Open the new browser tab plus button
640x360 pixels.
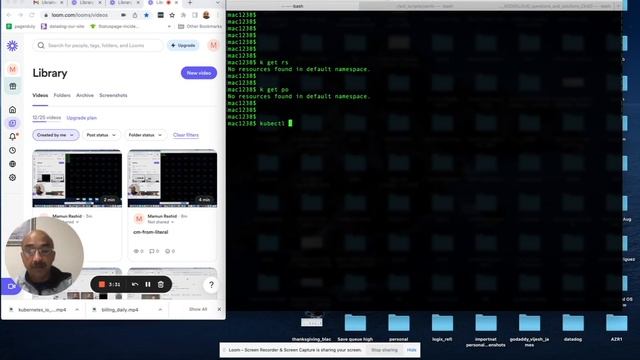(190, 2)
